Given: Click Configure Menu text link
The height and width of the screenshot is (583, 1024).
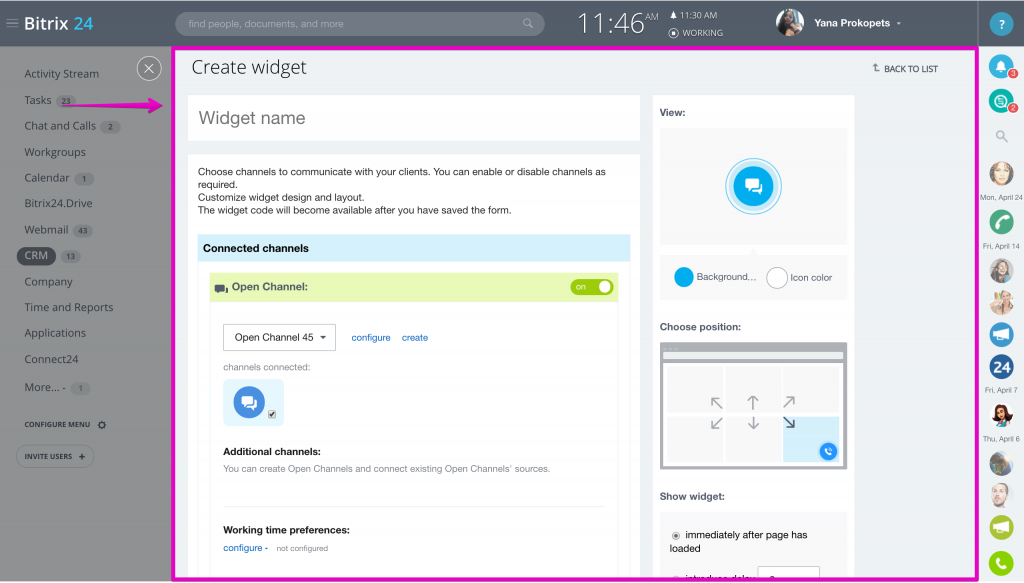Looking at the screenshot, I should pyautogui.click(x=57, y=424).
